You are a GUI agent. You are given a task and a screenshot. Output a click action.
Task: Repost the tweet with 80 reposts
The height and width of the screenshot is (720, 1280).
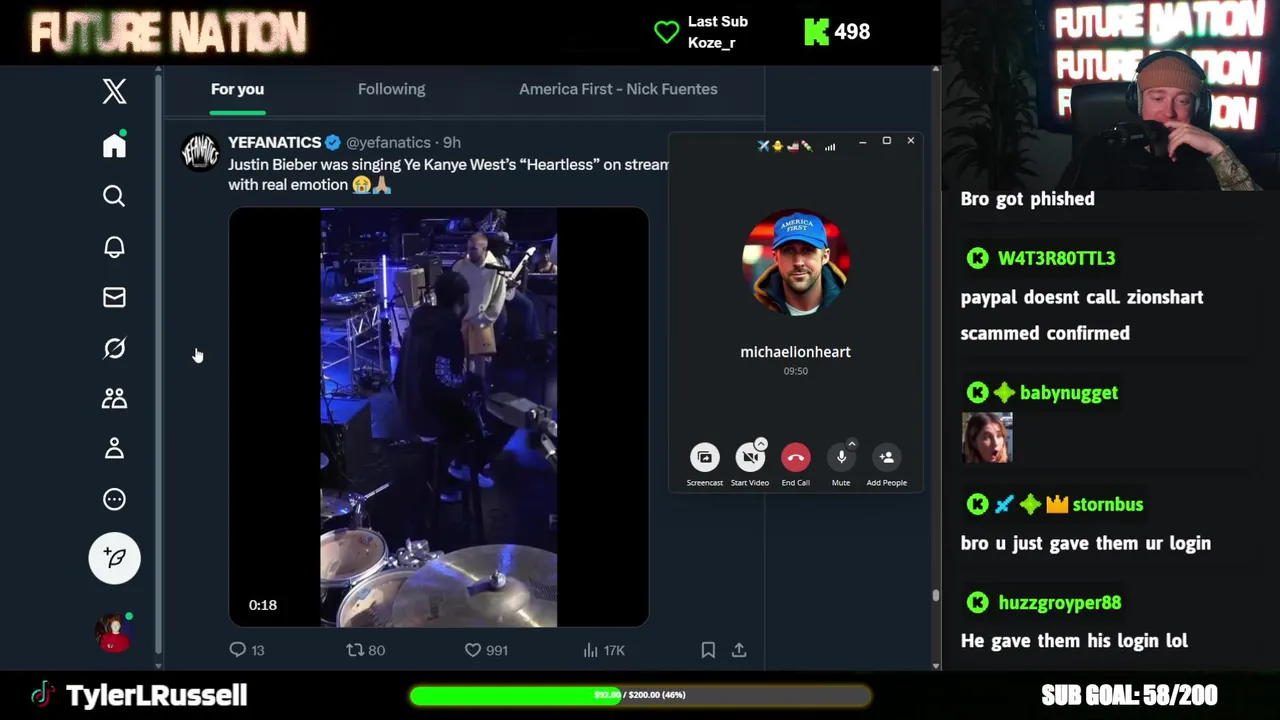(365, 650)
